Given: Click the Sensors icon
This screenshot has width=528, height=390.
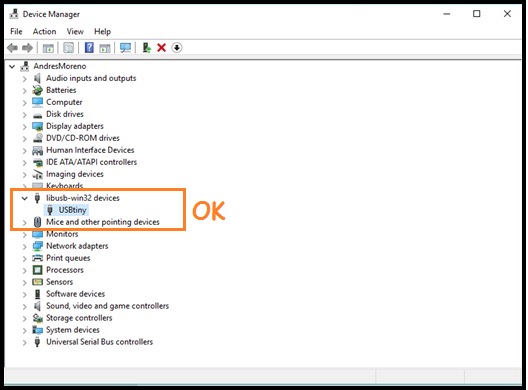Looking at the screenshot, I should [37, 282].
